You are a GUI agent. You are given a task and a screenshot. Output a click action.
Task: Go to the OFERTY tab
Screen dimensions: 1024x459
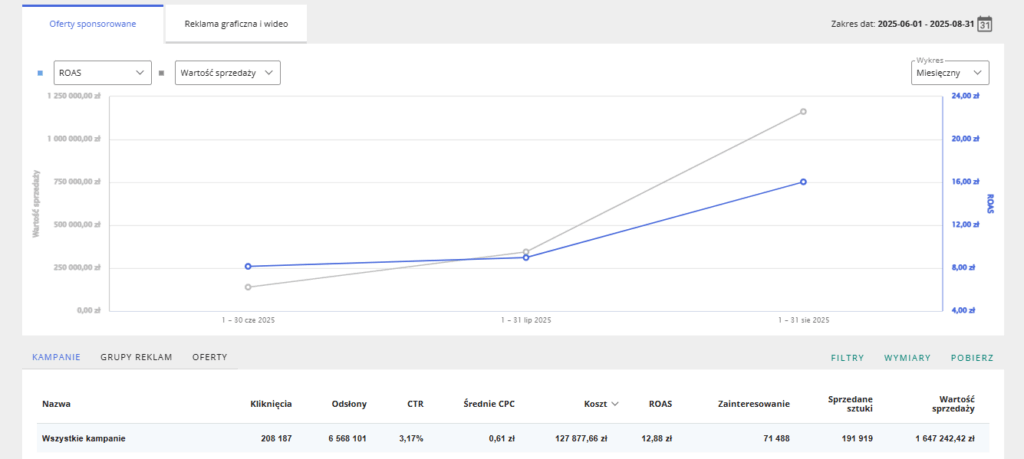point(210,357)
